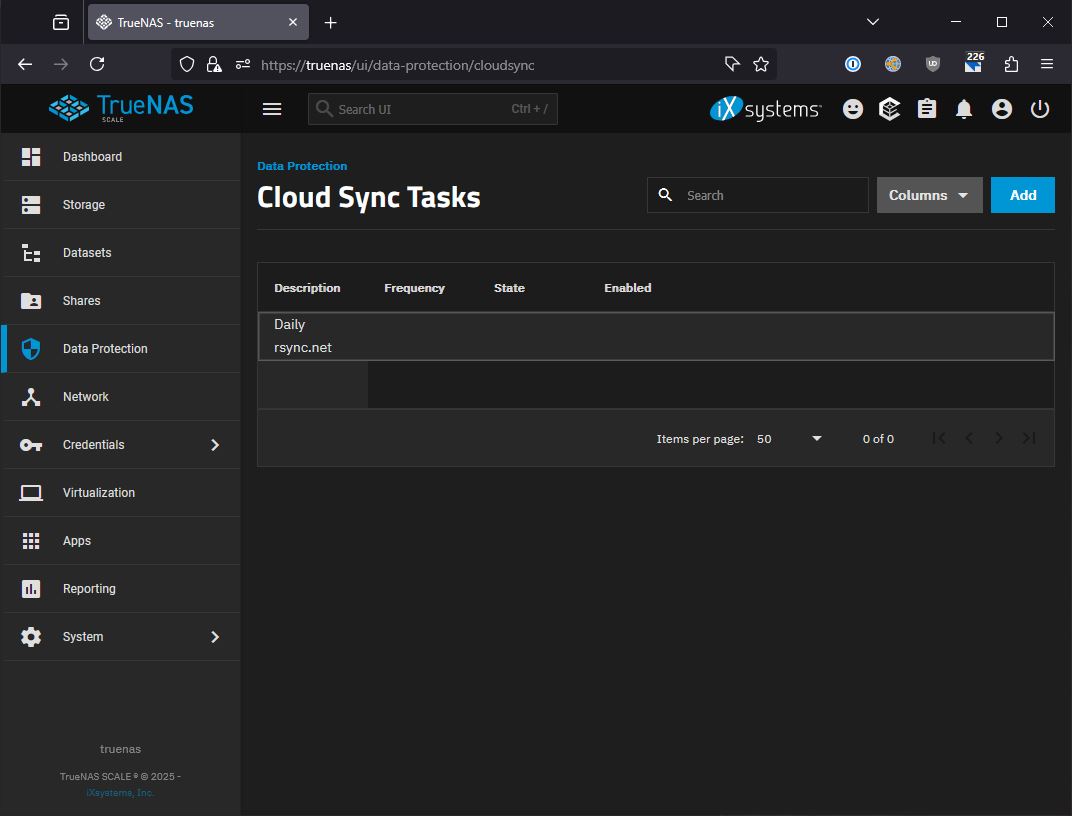Screen dimensions: 1072x816
Task: Toggle the sidebar hamburger menu
Action: (272, 109)
